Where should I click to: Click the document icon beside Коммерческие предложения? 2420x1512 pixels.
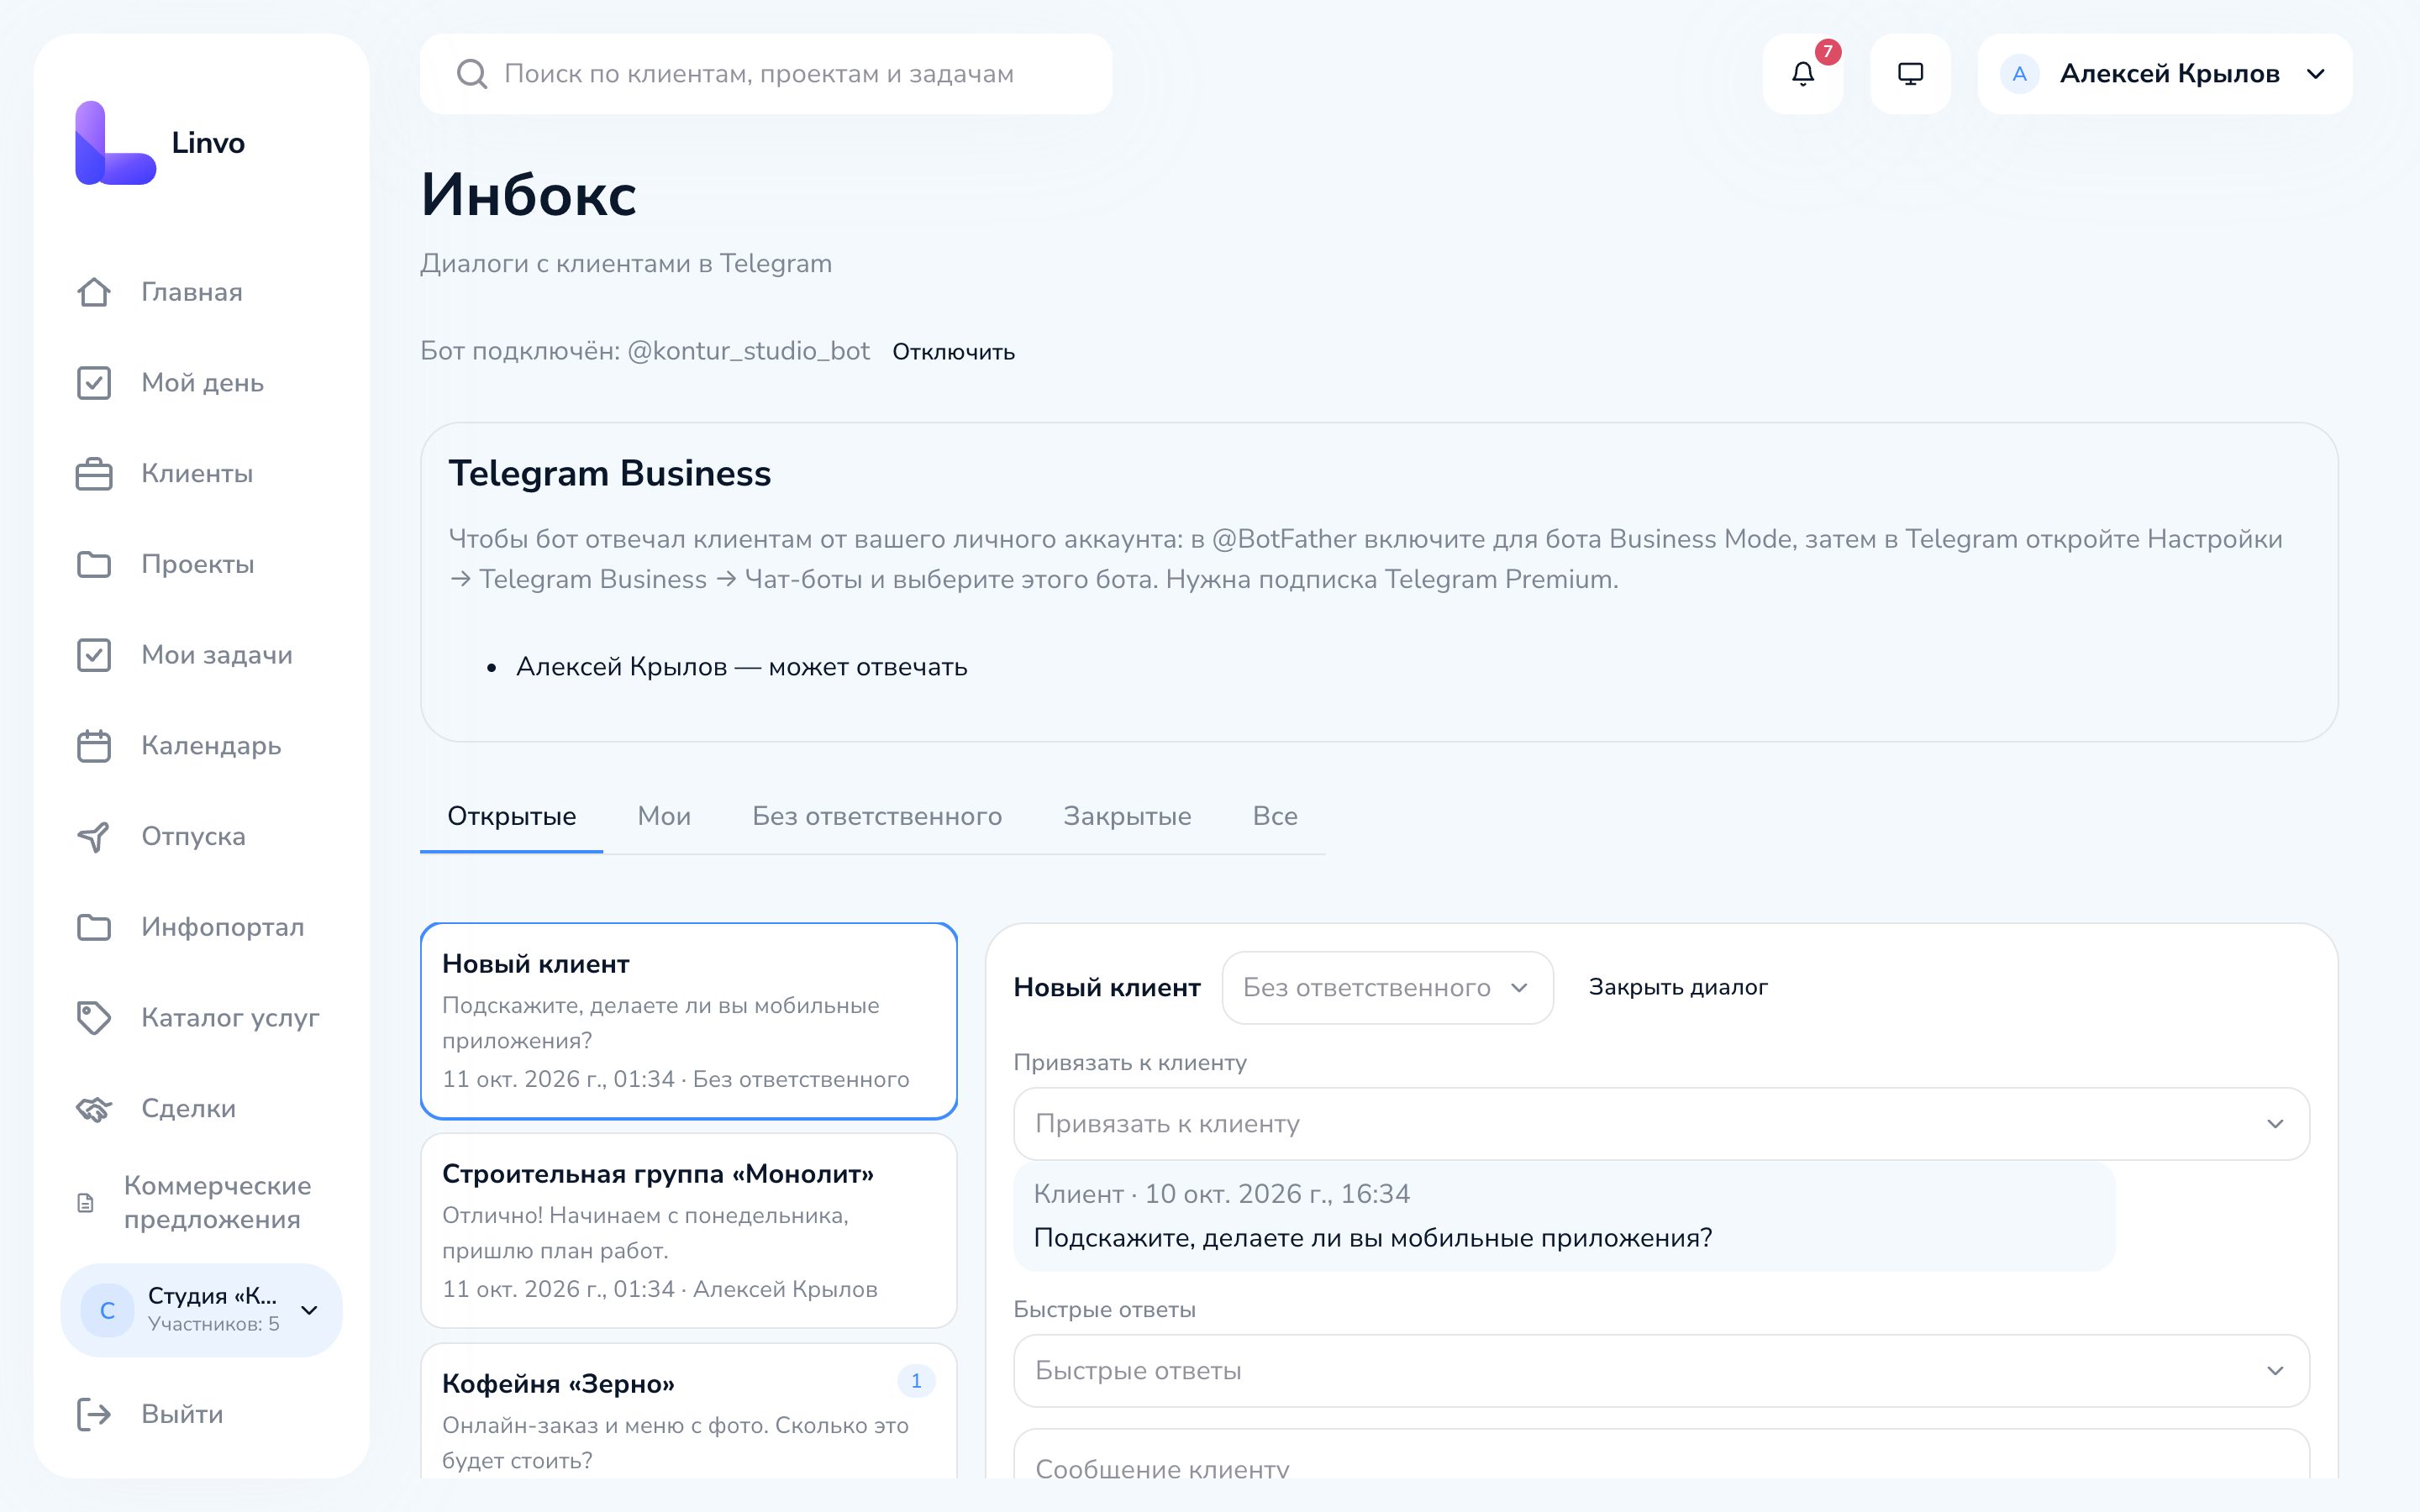tap(86, 1203)
